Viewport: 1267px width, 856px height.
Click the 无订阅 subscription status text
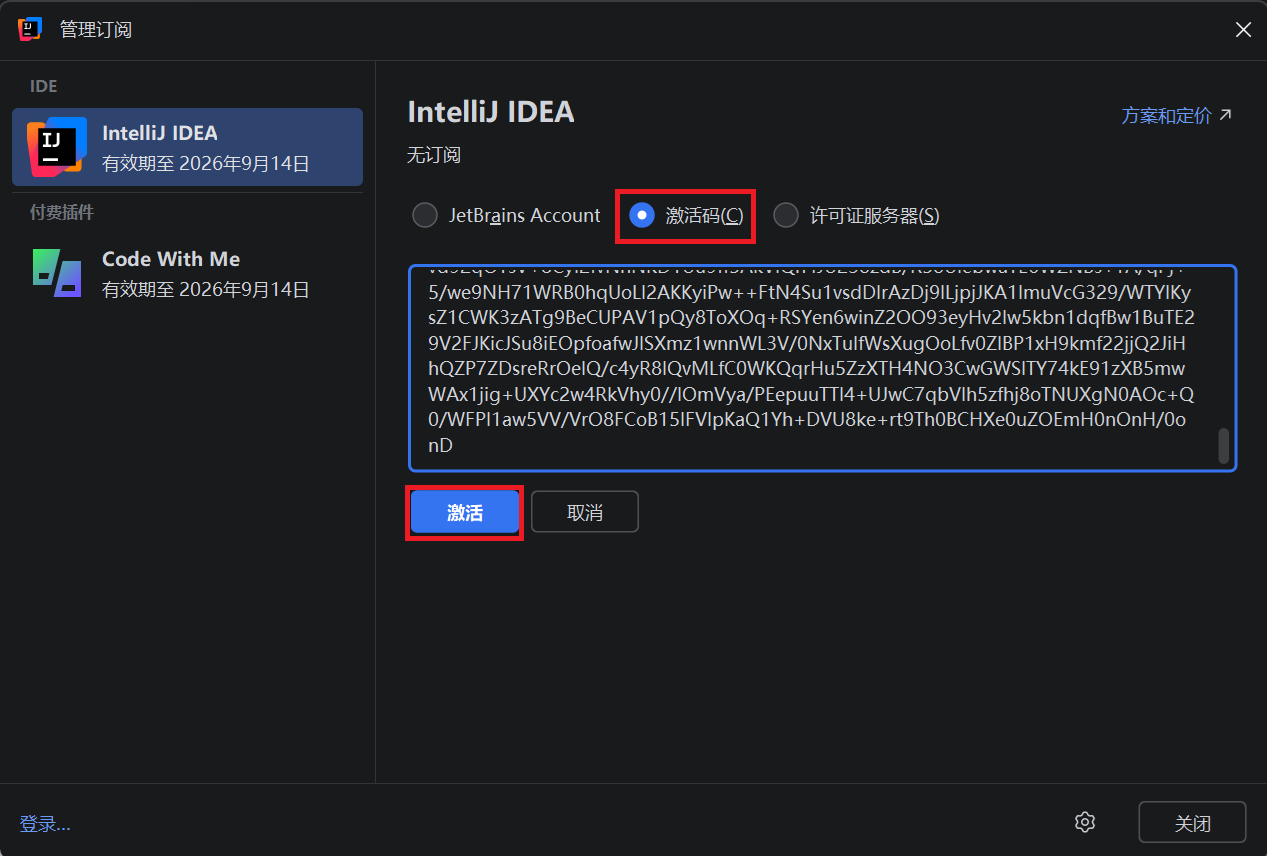point(434,155)
